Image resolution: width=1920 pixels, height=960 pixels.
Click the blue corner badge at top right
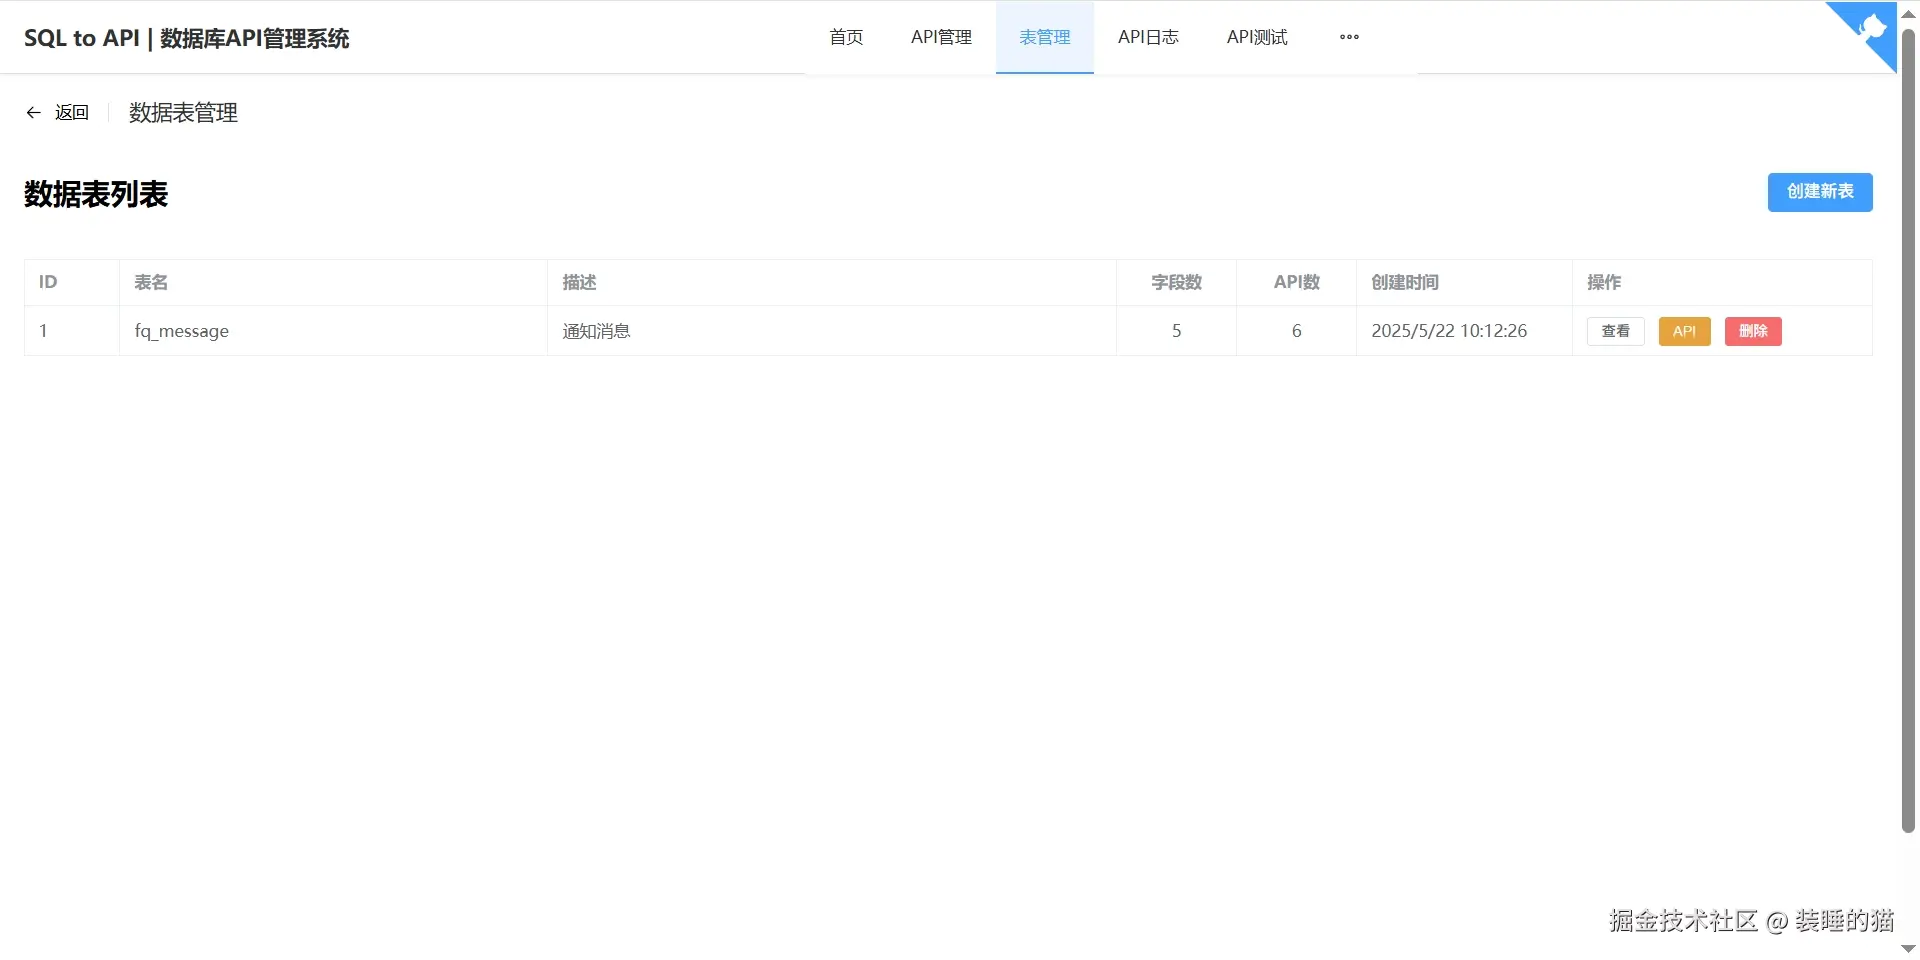(1866, 30)
